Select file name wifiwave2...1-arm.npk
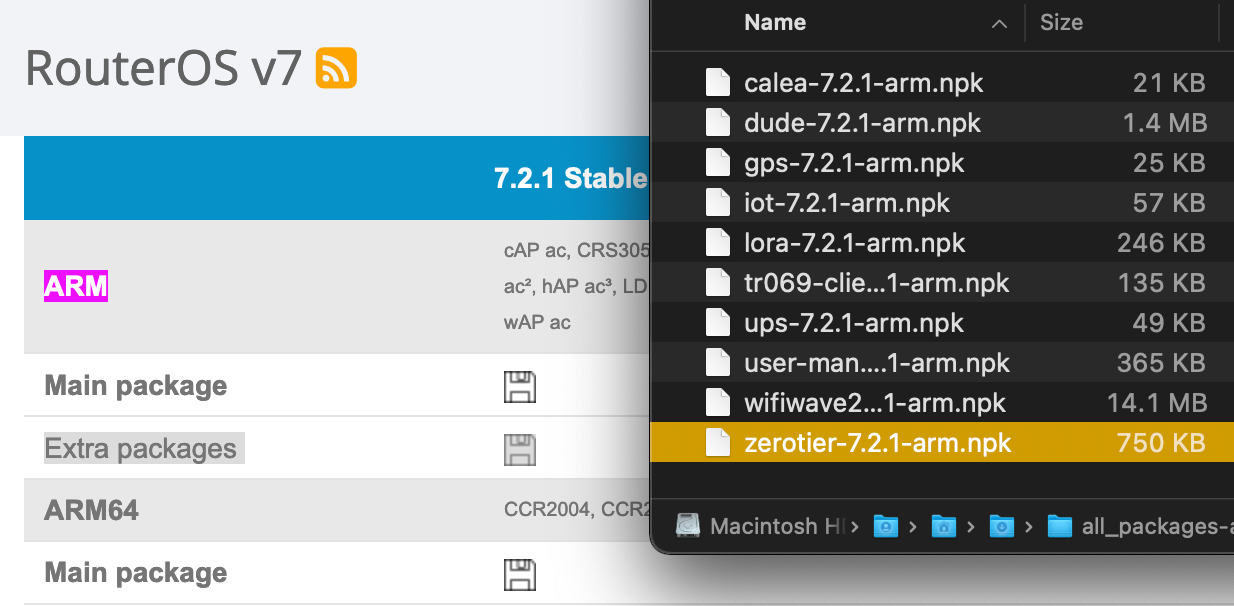The image size is (1234, 606). (875, 403)
